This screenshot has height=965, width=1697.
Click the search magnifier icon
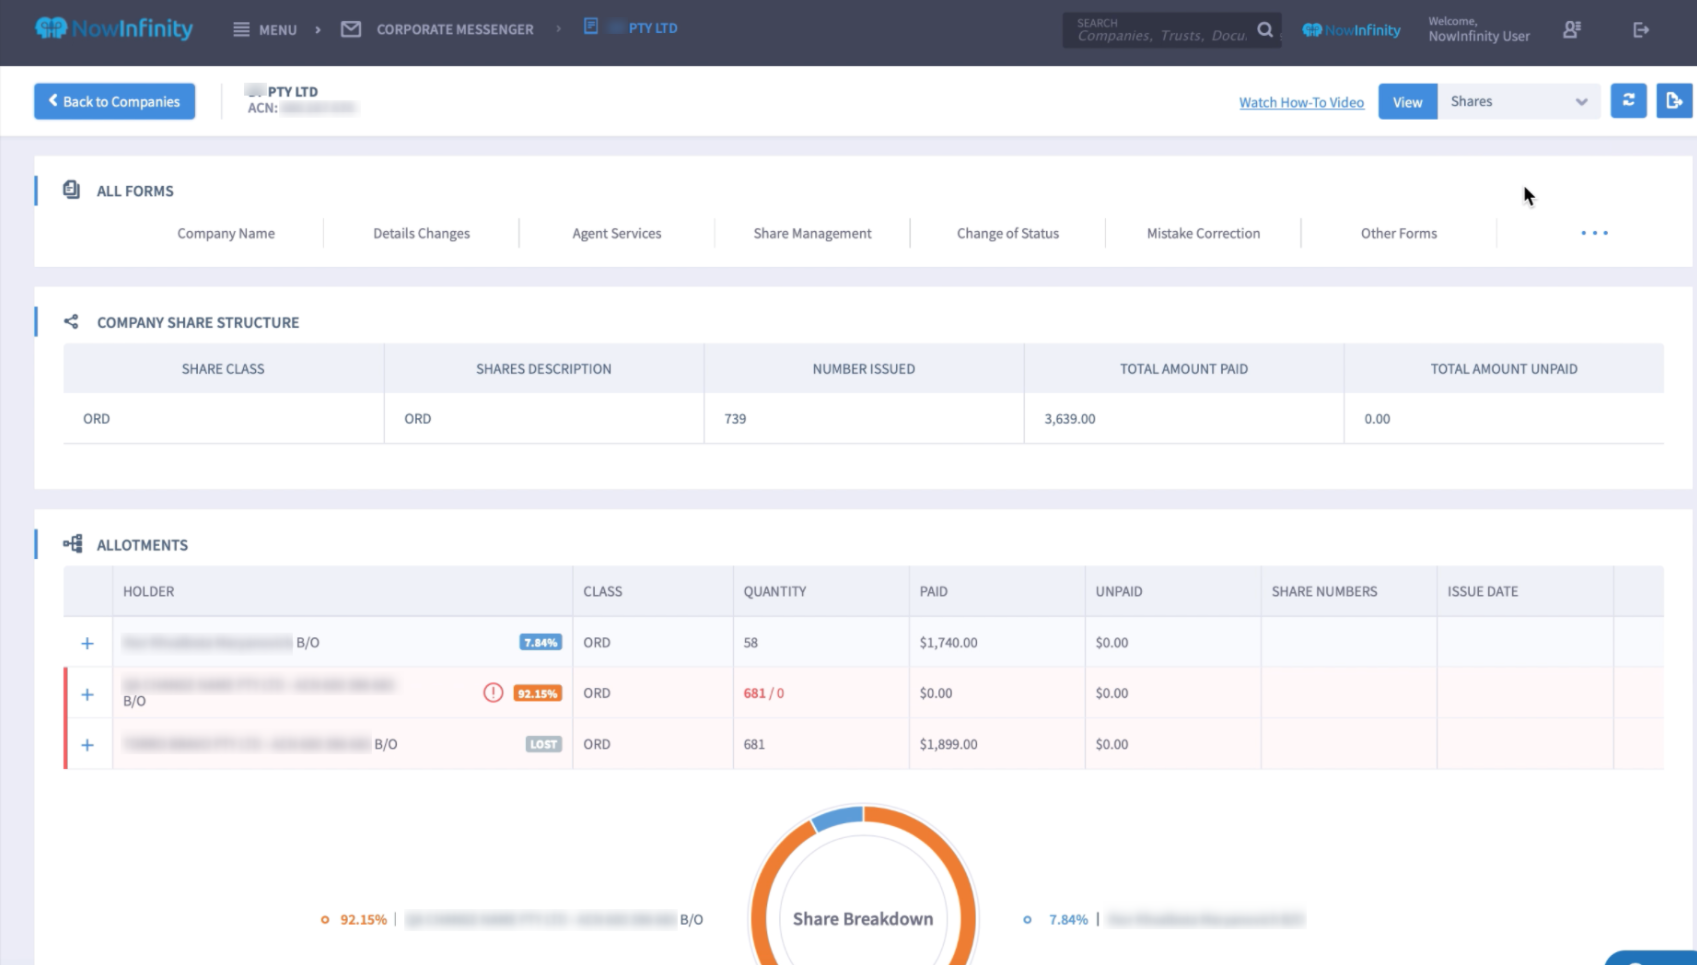[x=1265, y=30]
